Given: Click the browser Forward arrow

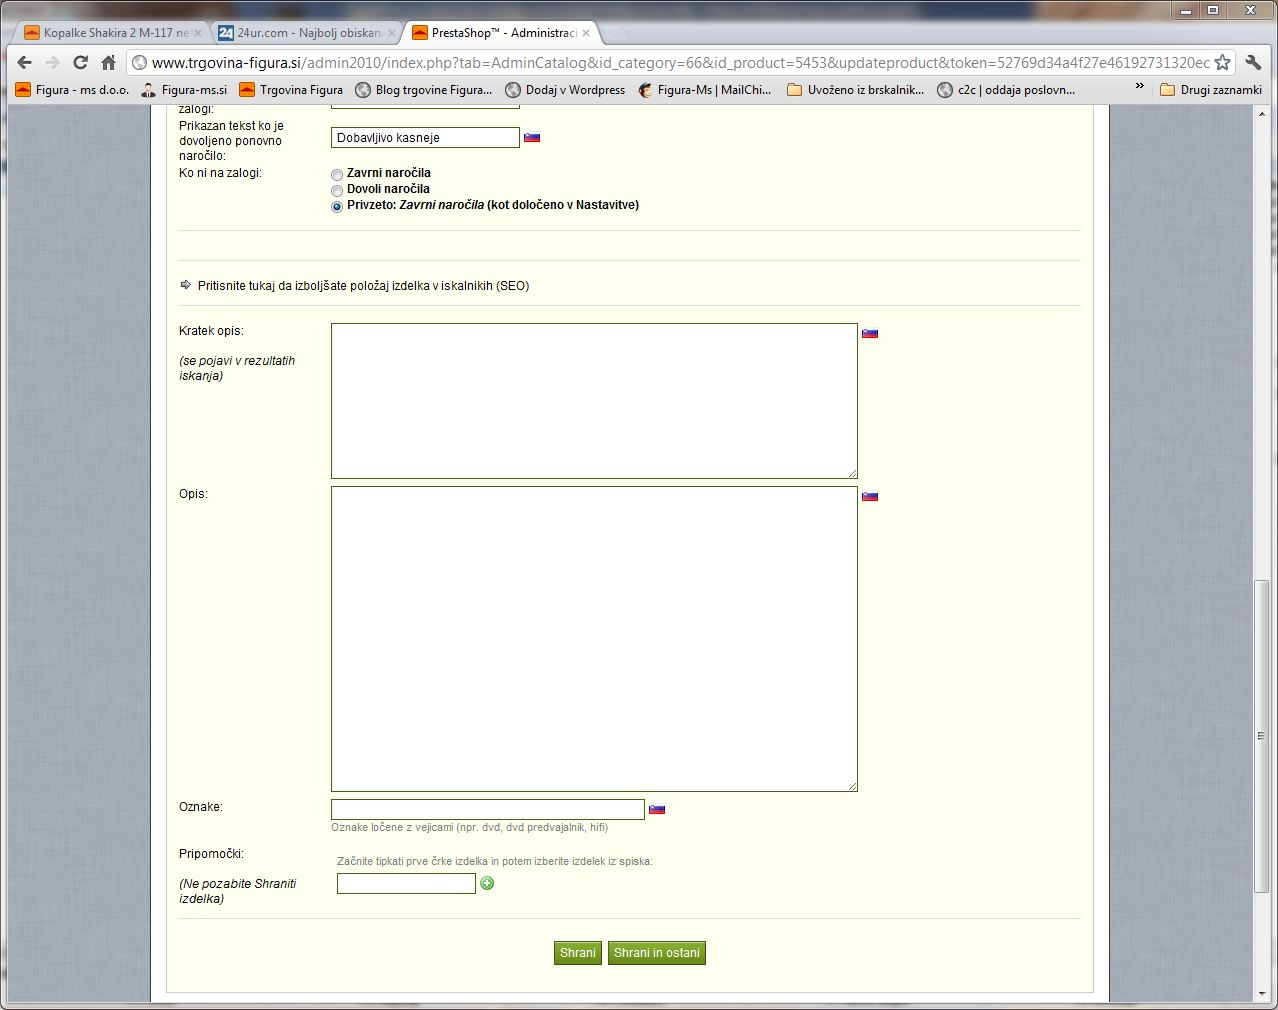Looking at the screenshot, I should [53, 62].
